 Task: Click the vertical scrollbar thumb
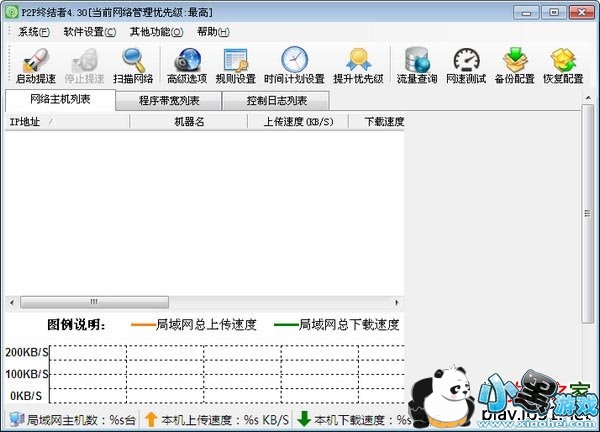pos(587,214)
